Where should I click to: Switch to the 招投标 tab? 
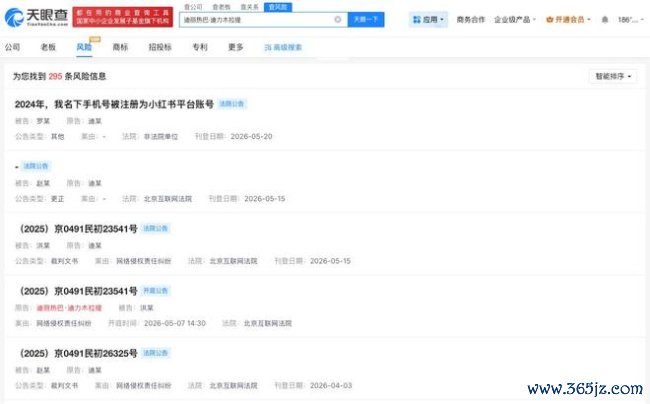(160, 47)
